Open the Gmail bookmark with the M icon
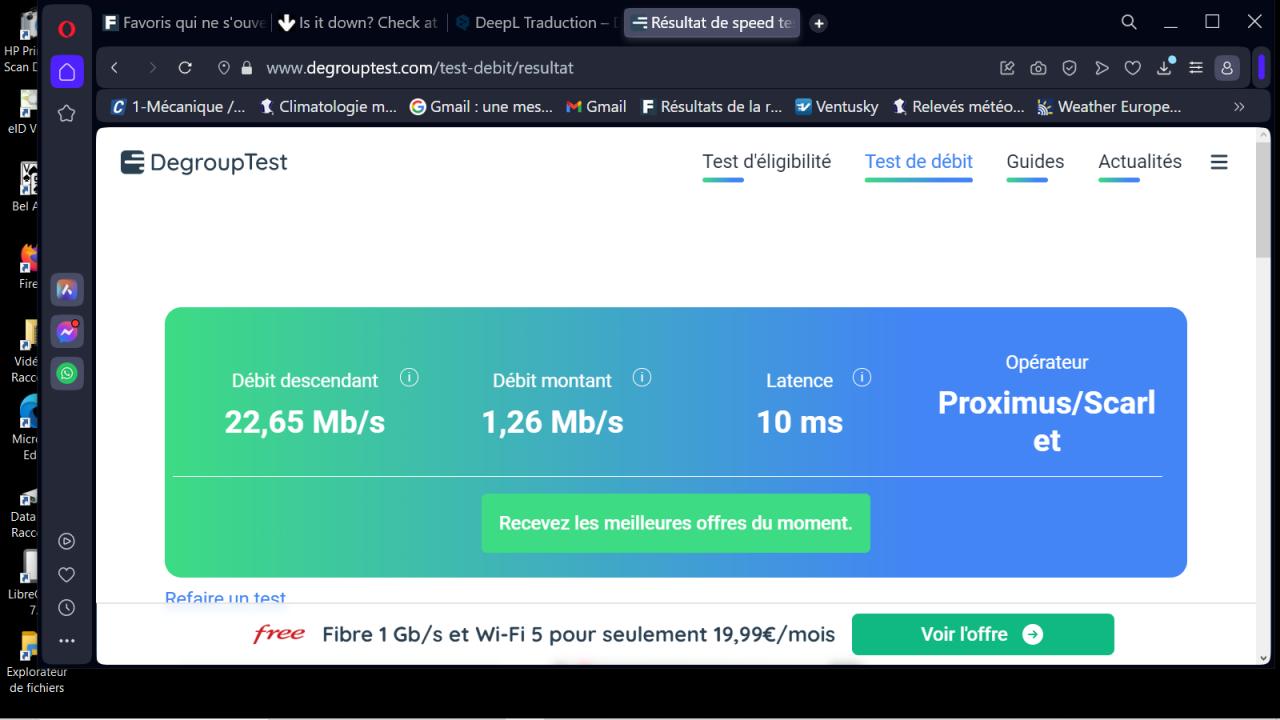Screen dimensions: 1280x720 point(596,106)
